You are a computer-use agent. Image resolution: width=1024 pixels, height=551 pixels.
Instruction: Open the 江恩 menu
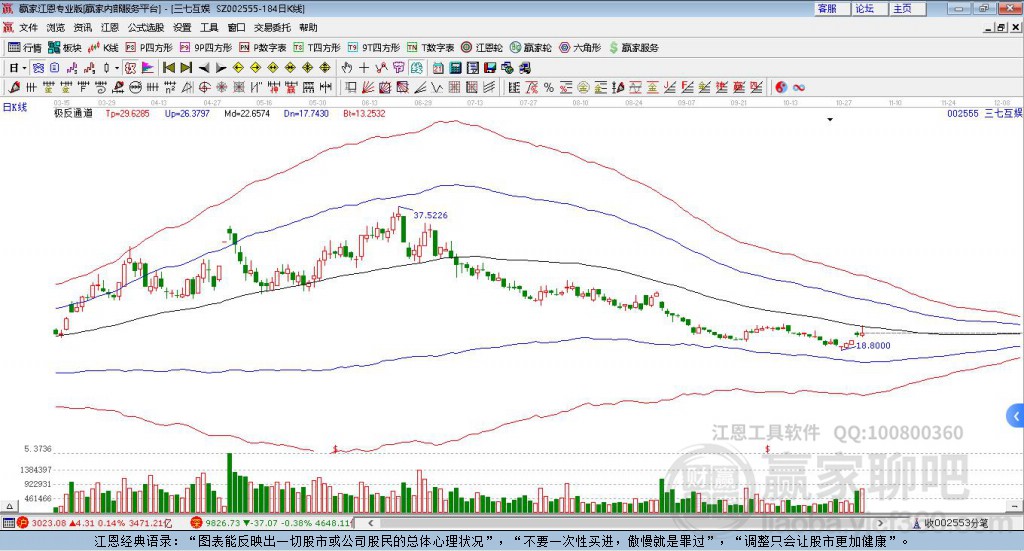point(110,27)
